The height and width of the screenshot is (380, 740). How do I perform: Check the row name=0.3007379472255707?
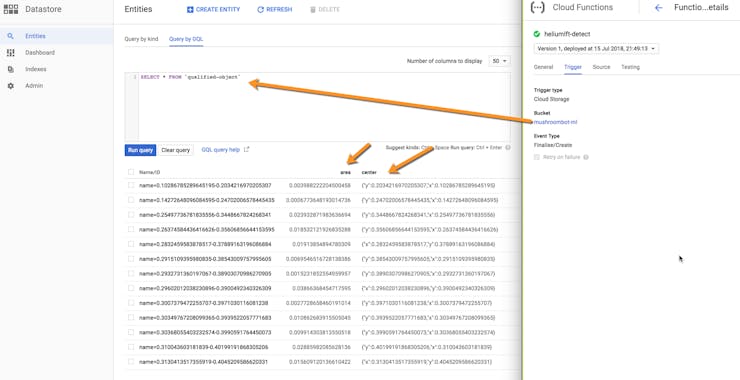131,303
